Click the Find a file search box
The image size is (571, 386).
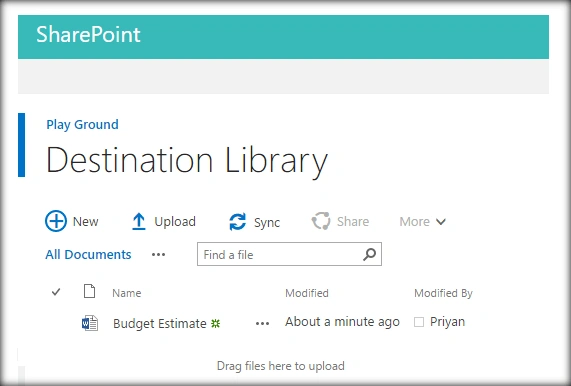[x=289, y=254]
